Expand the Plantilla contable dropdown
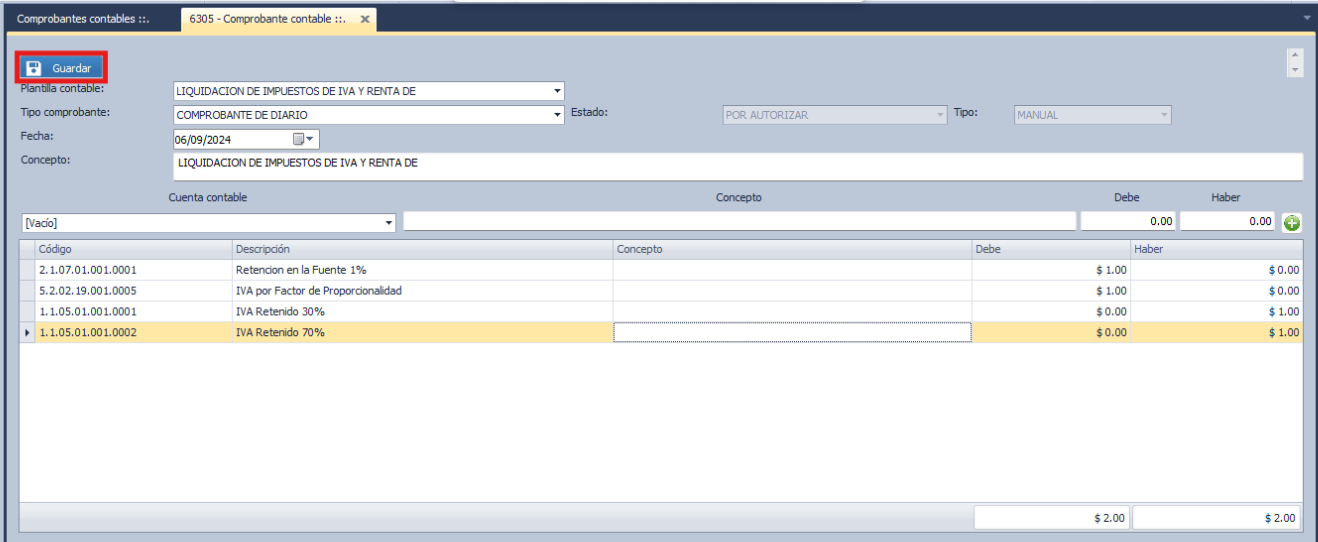The width and height of the screenshot is (1318, 542). [557, 91]
